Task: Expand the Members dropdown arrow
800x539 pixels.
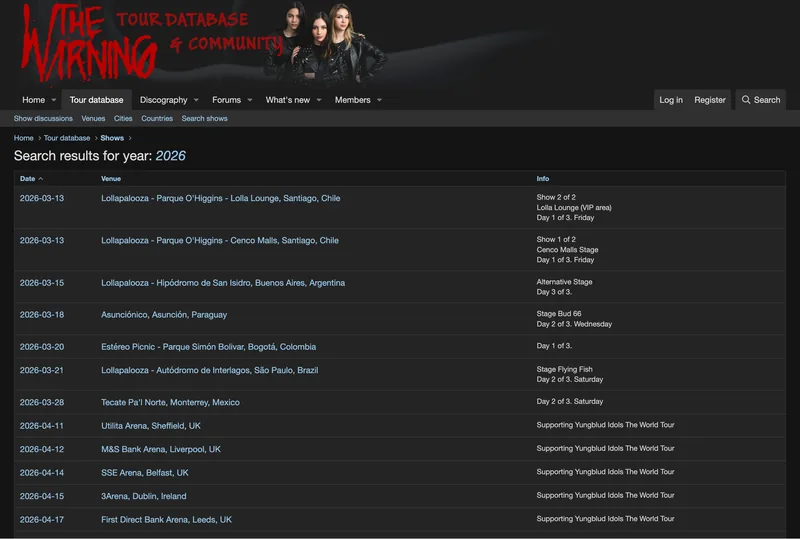Action: (x=379, y=100)
